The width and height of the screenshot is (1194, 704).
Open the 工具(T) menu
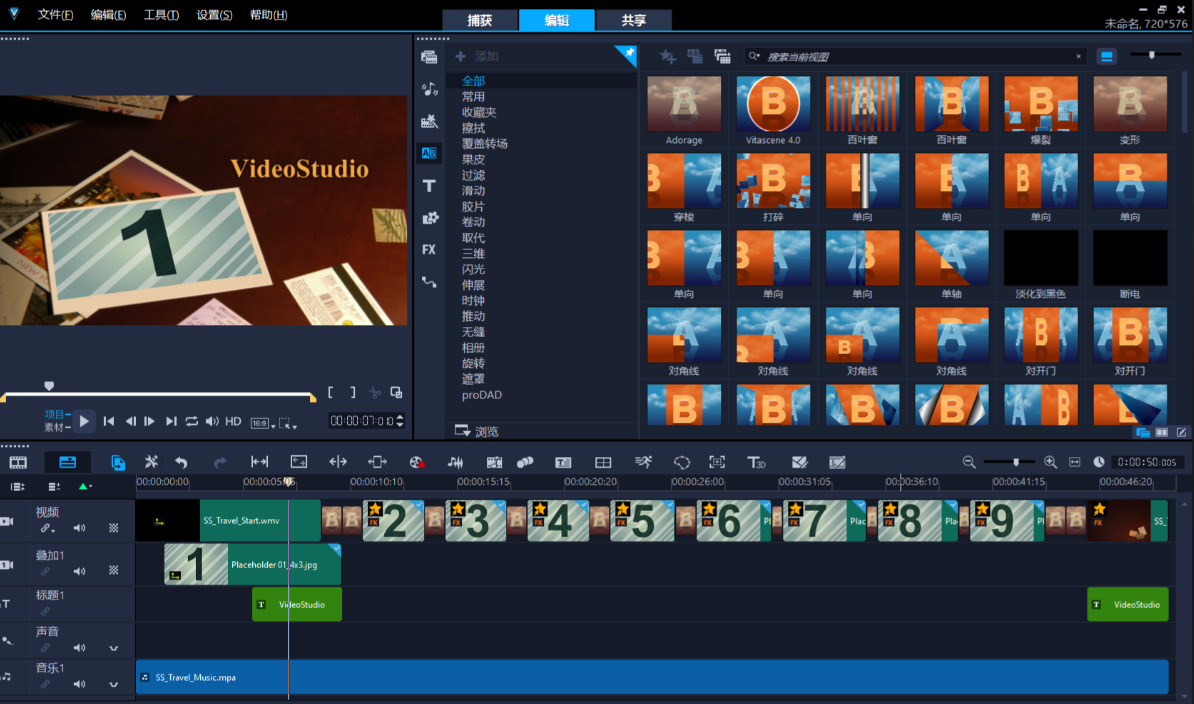161,14
